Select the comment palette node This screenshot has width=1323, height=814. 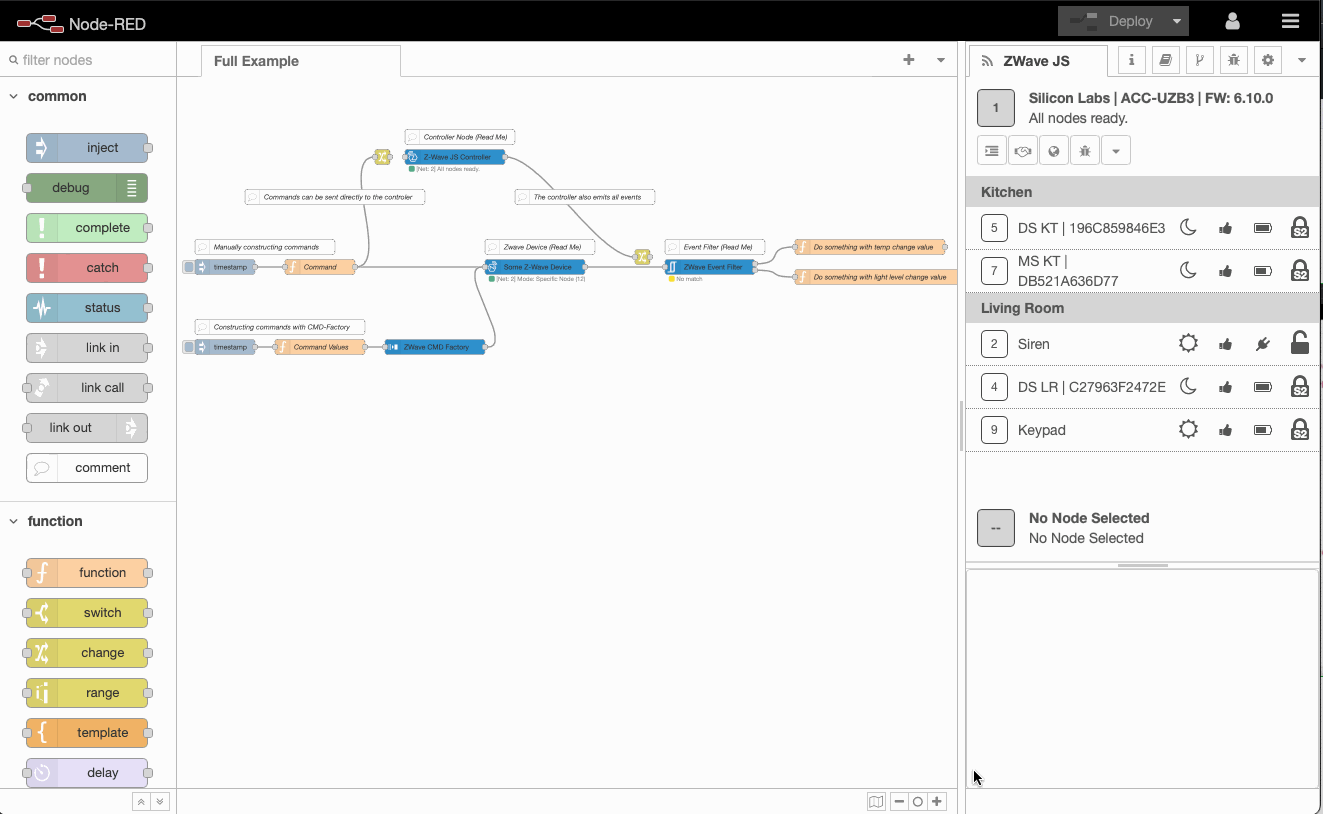pos(87,468)
